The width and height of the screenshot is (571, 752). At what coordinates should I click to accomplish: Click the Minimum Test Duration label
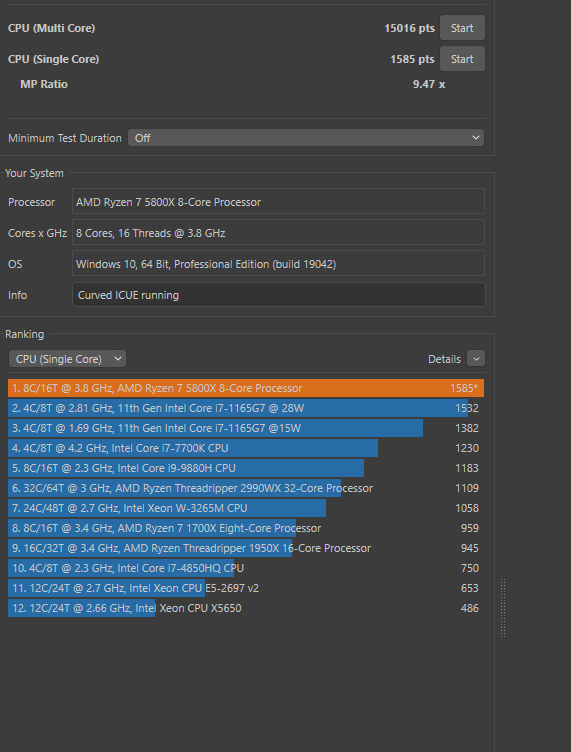(65, 138)
